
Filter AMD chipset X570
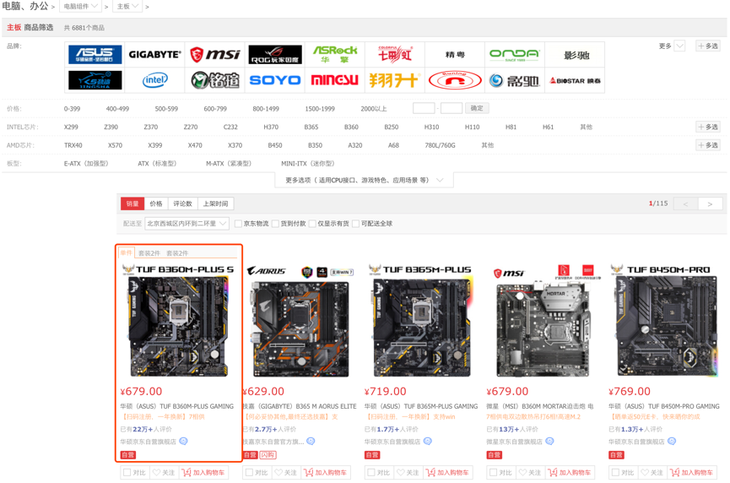pos(115,145)
